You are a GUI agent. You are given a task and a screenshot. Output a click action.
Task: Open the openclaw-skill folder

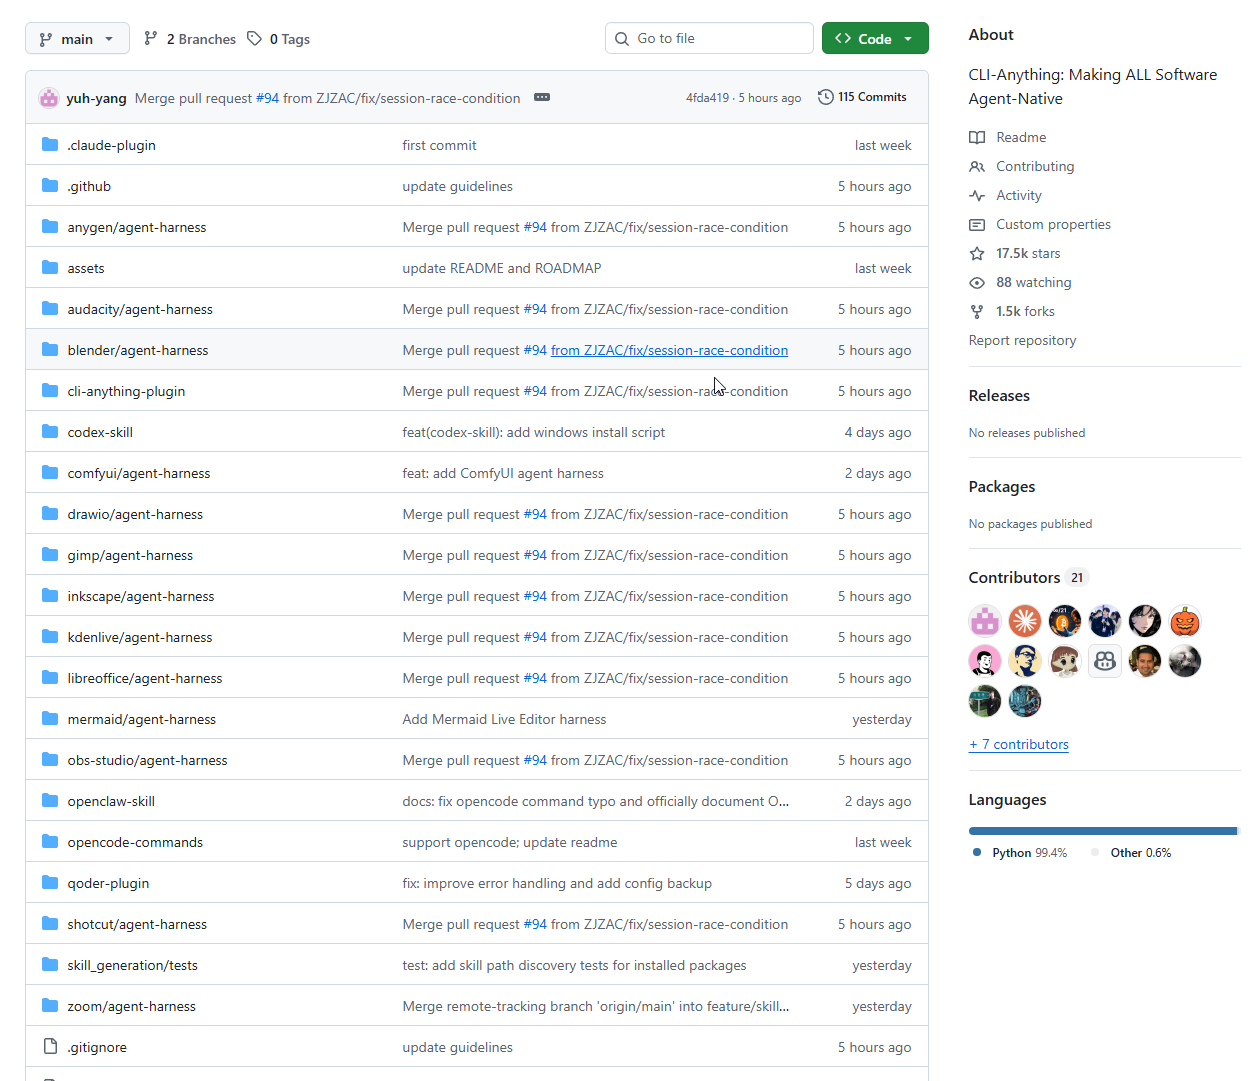[x=111, y=801]
